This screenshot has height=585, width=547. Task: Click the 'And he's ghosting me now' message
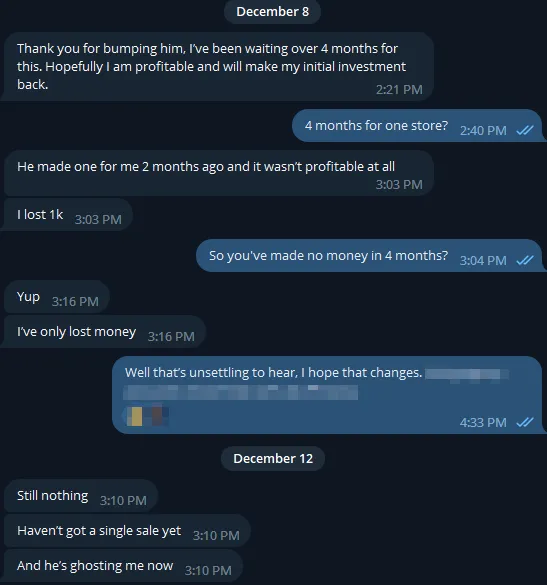[122, 566]
